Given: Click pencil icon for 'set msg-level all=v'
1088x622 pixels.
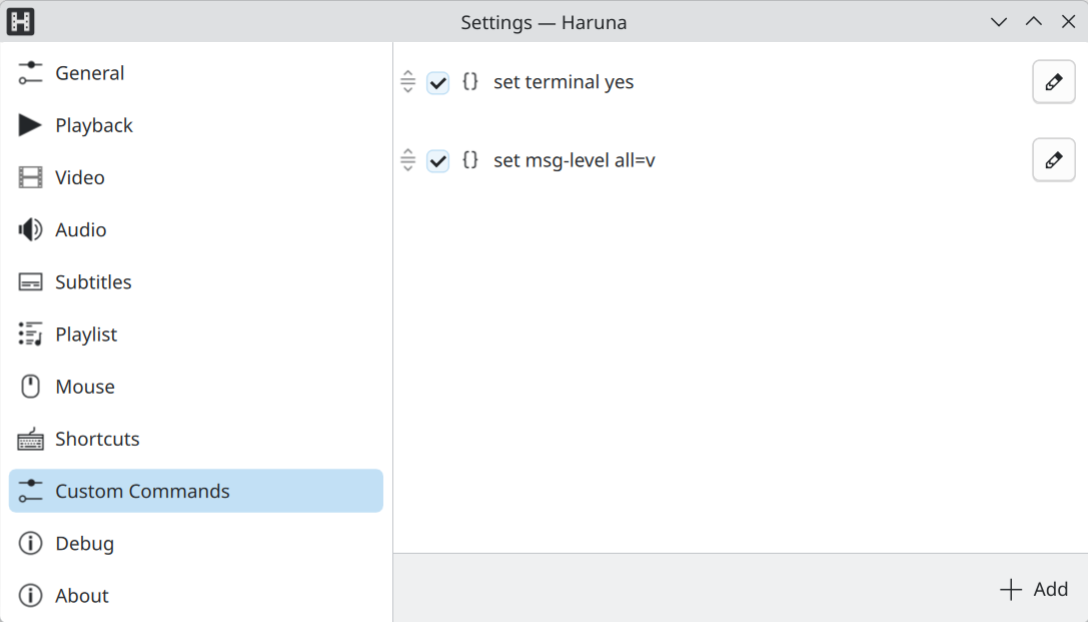Looking at the screenshot, I should pyautogui.click(x=1053, y=160).
